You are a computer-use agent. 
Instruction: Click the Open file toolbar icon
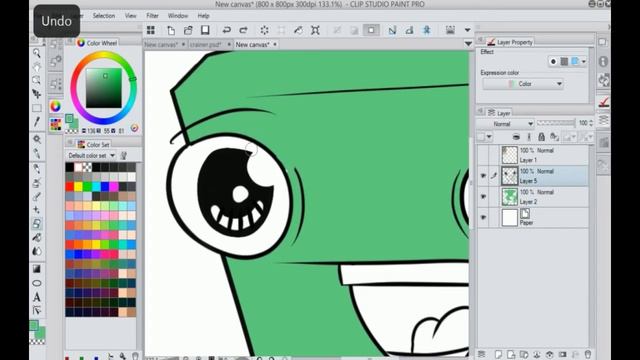coord(188,30)
